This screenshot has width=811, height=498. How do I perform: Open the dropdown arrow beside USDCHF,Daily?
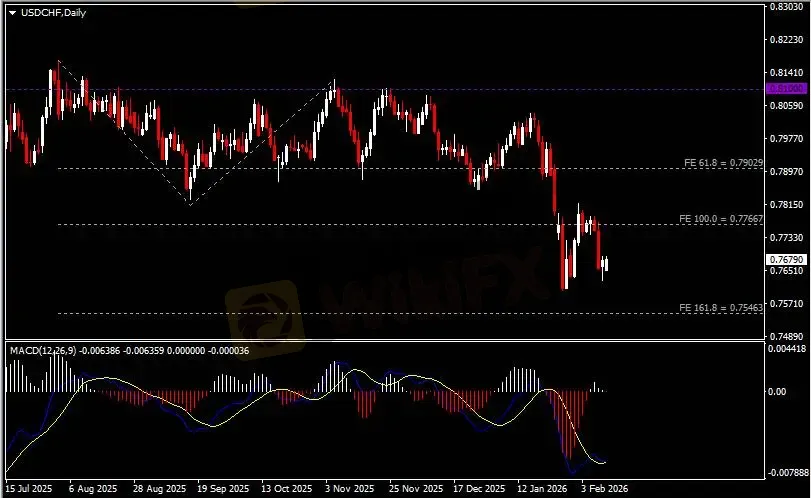[12, 12]
